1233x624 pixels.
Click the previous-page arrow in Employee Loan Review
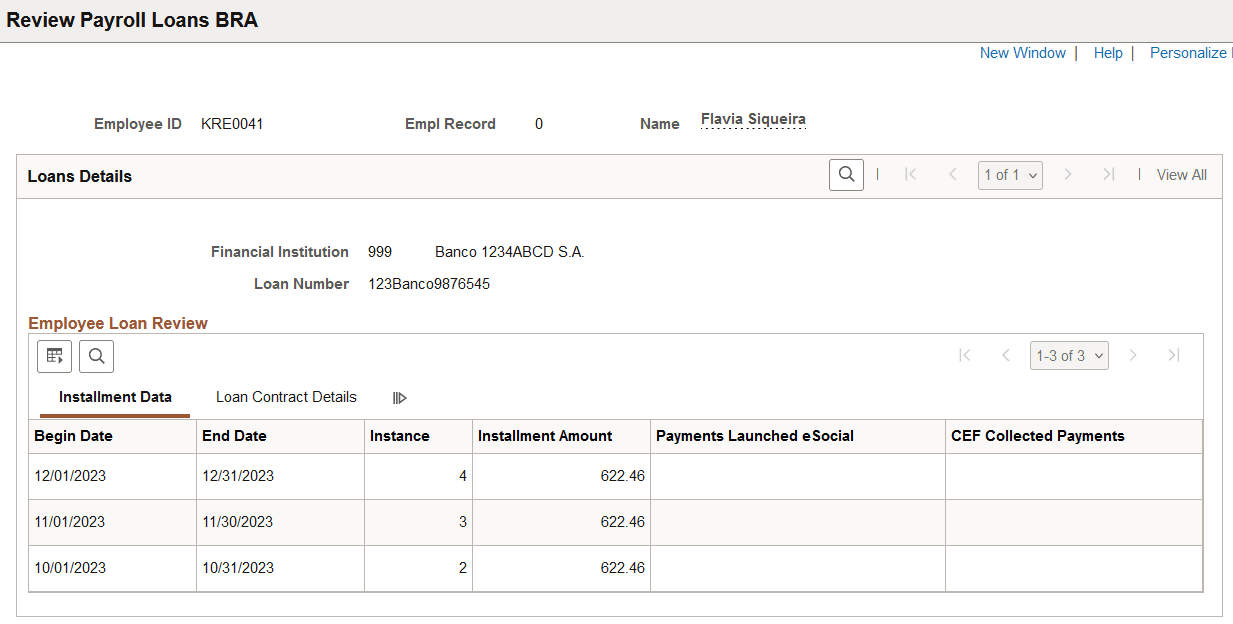1005,355
